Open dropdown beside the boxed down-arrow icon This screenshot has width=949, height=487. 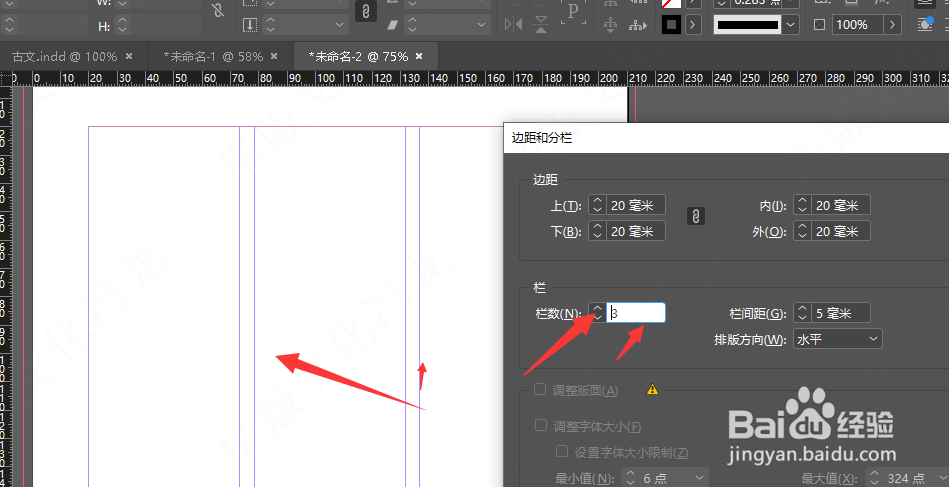[341, 25]
